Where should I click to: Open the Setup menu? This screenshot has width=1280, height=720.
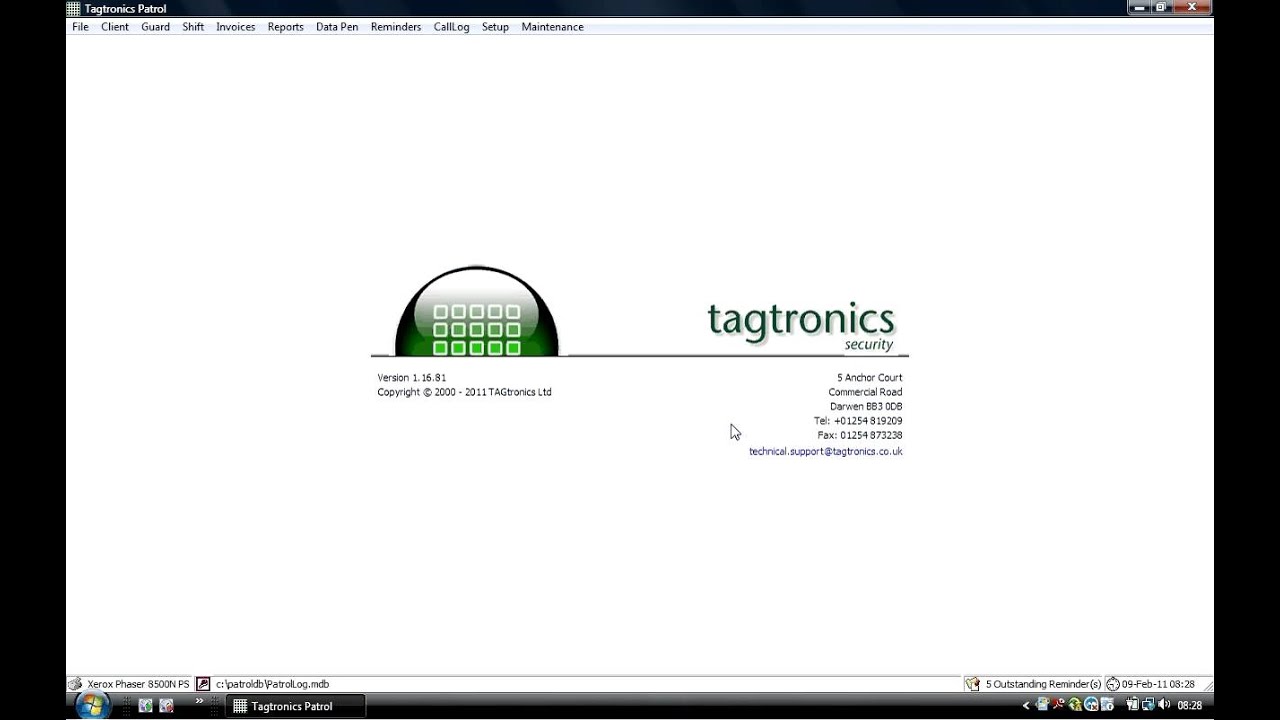coord(495,27)
